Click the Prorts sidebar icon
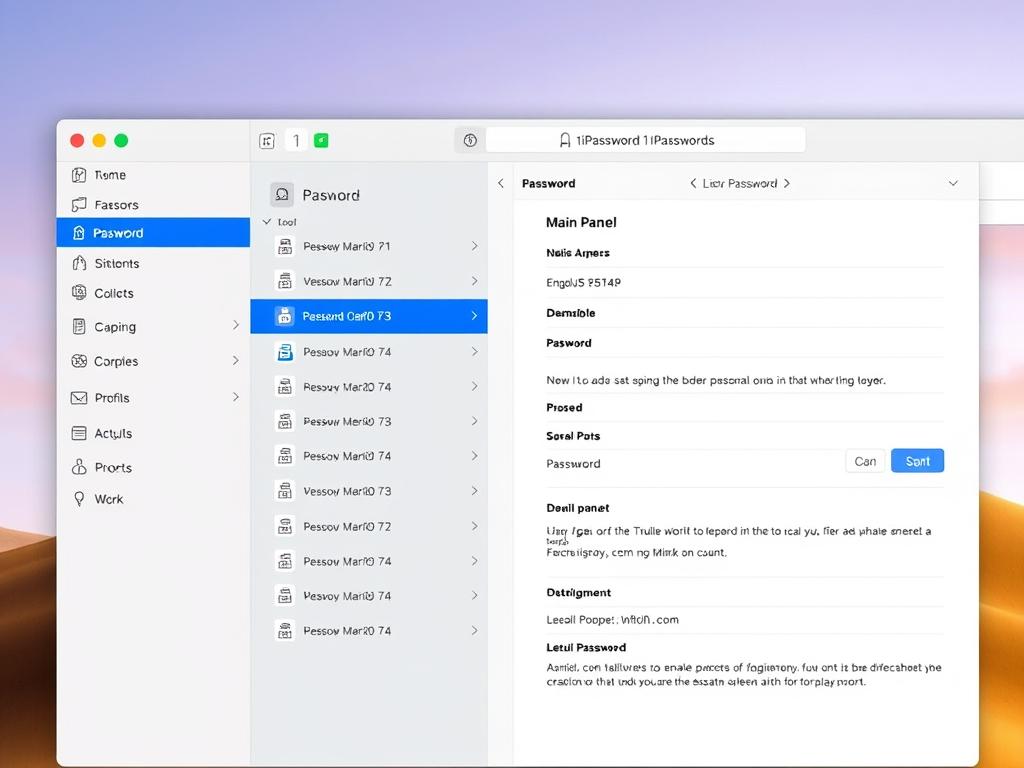 [x=79, y=467]
